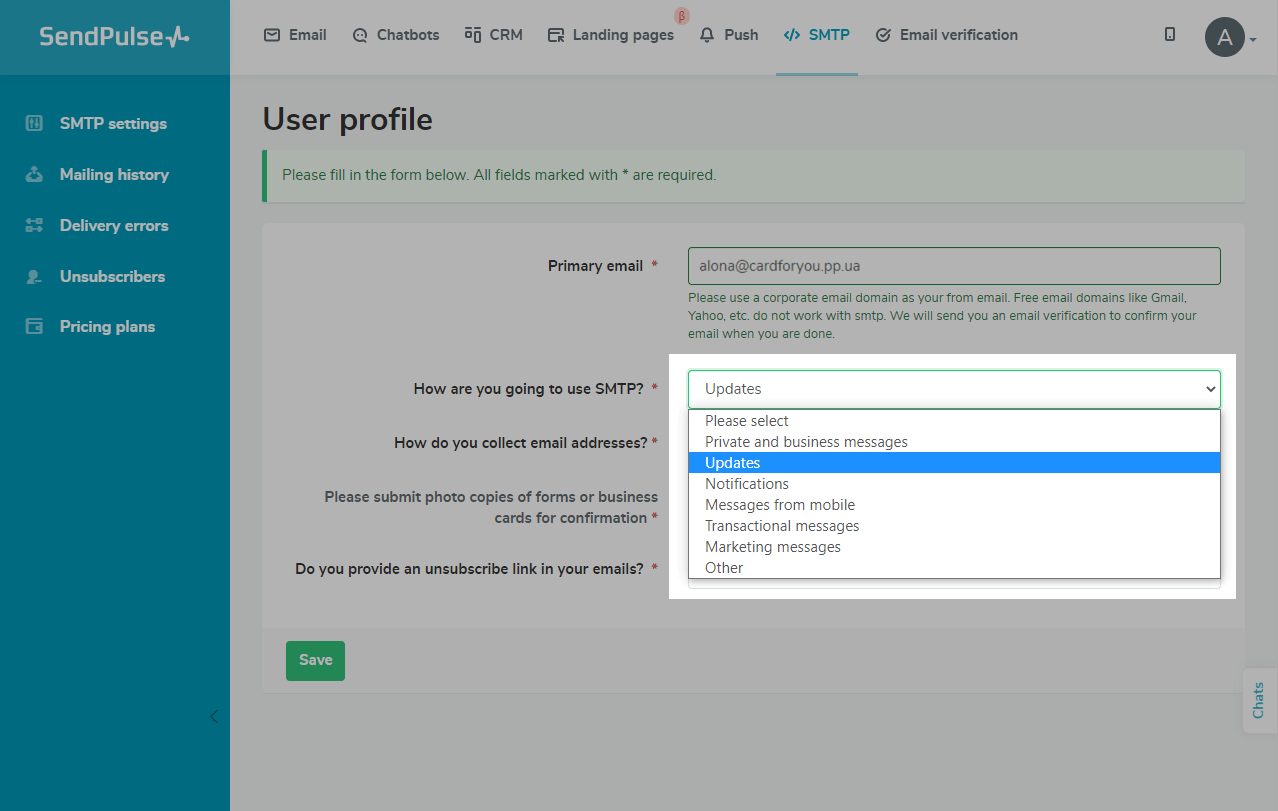Click the Pricing plans sidebar icon
The image size is (1278, 811).
34,327
